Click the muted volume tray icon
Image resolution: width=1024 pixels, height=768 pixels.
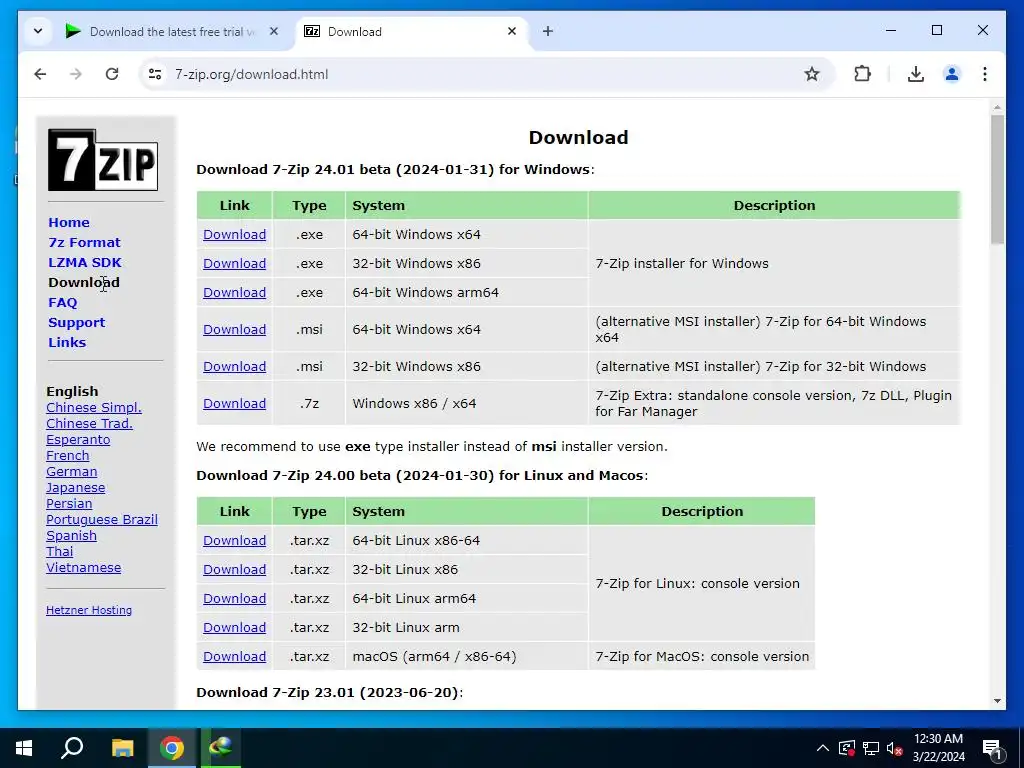click(x=894, y=748)
